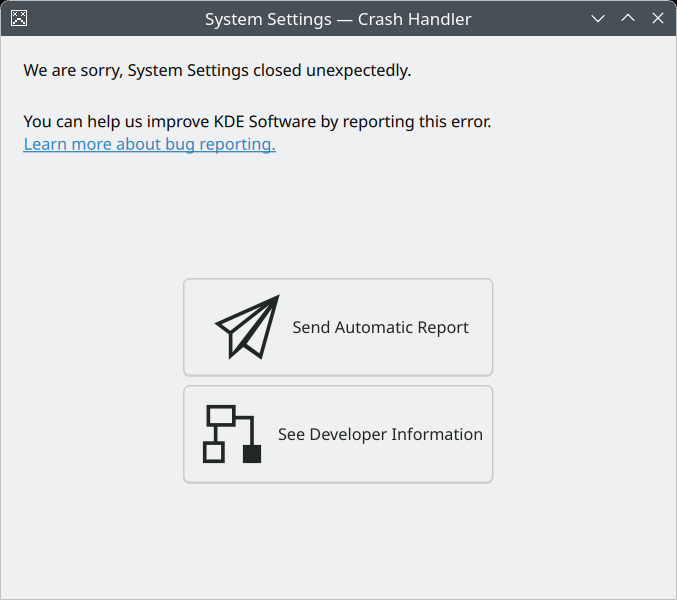Viewport: 677px width, 600px height.
Task: Minimize the Crash Handler window
Action: (598, 18)
